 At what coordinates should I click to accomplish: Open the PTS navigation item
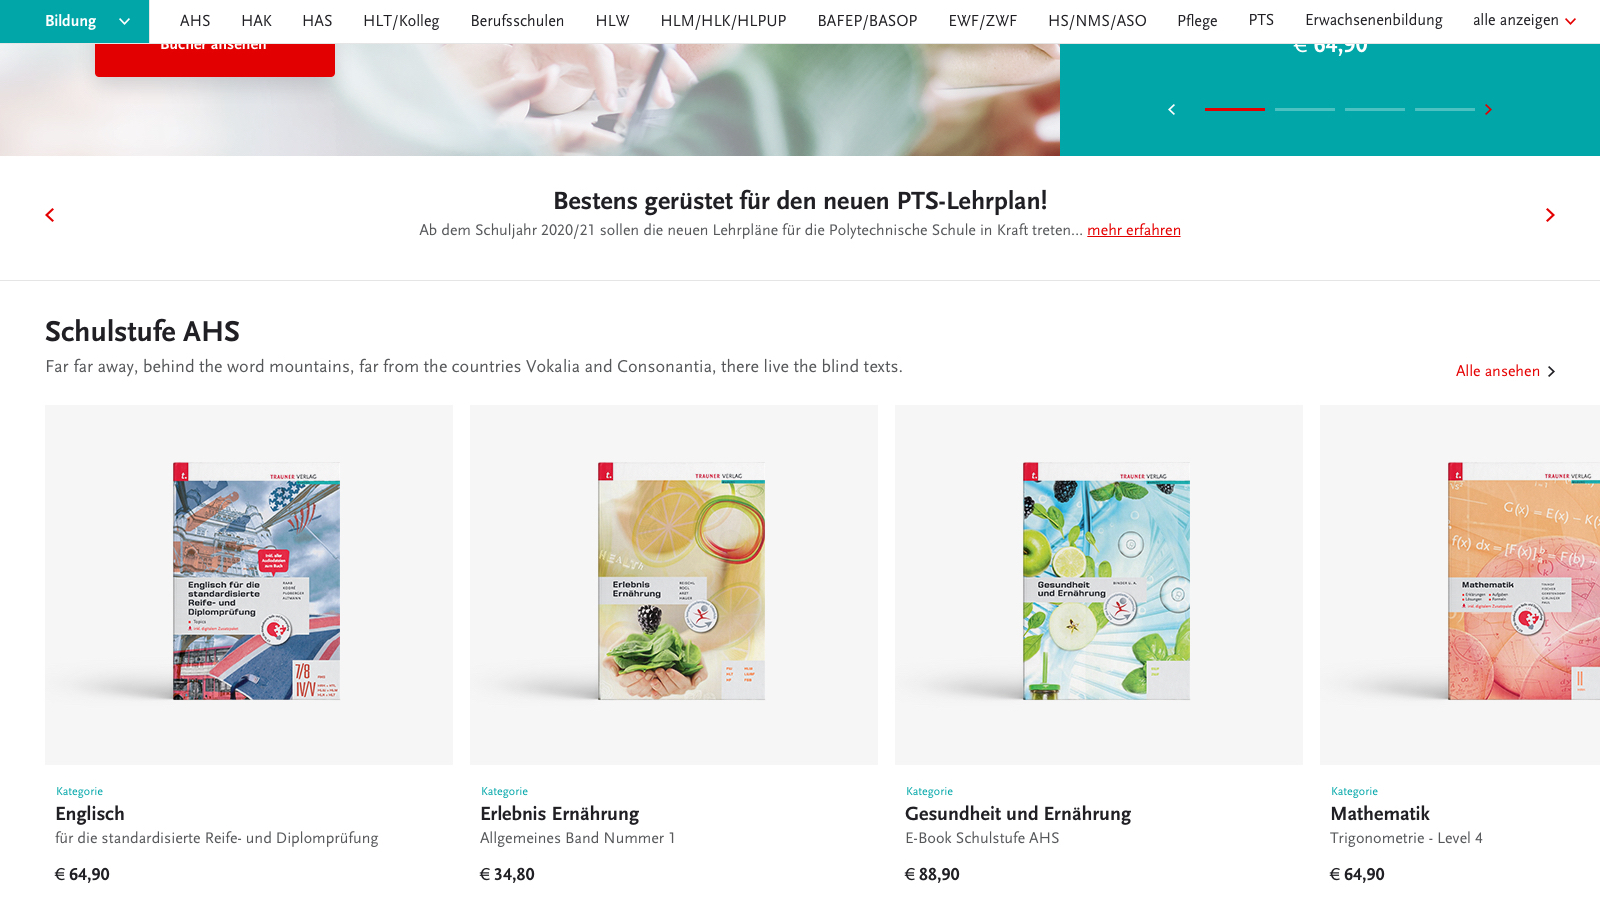(1261, 20)
